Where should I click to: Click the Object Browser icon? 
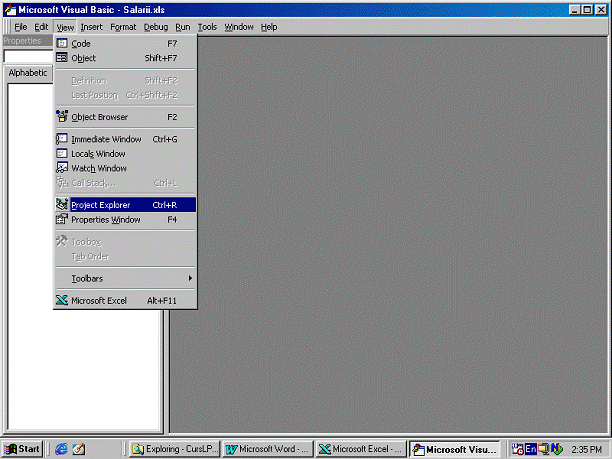[x=62, y=117]
